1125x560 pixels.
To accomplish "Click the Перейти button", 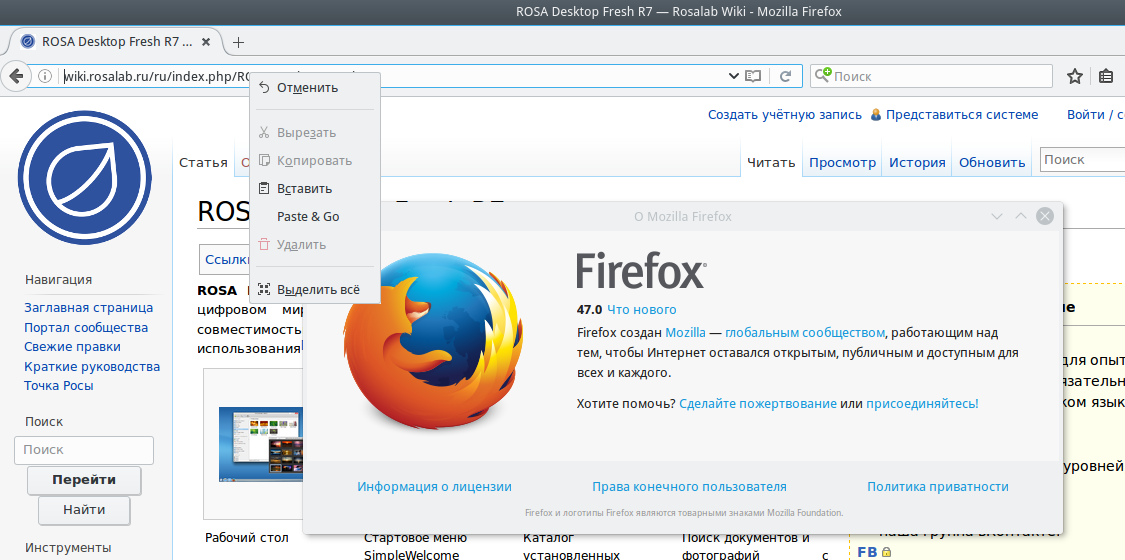I will (84, 480).
